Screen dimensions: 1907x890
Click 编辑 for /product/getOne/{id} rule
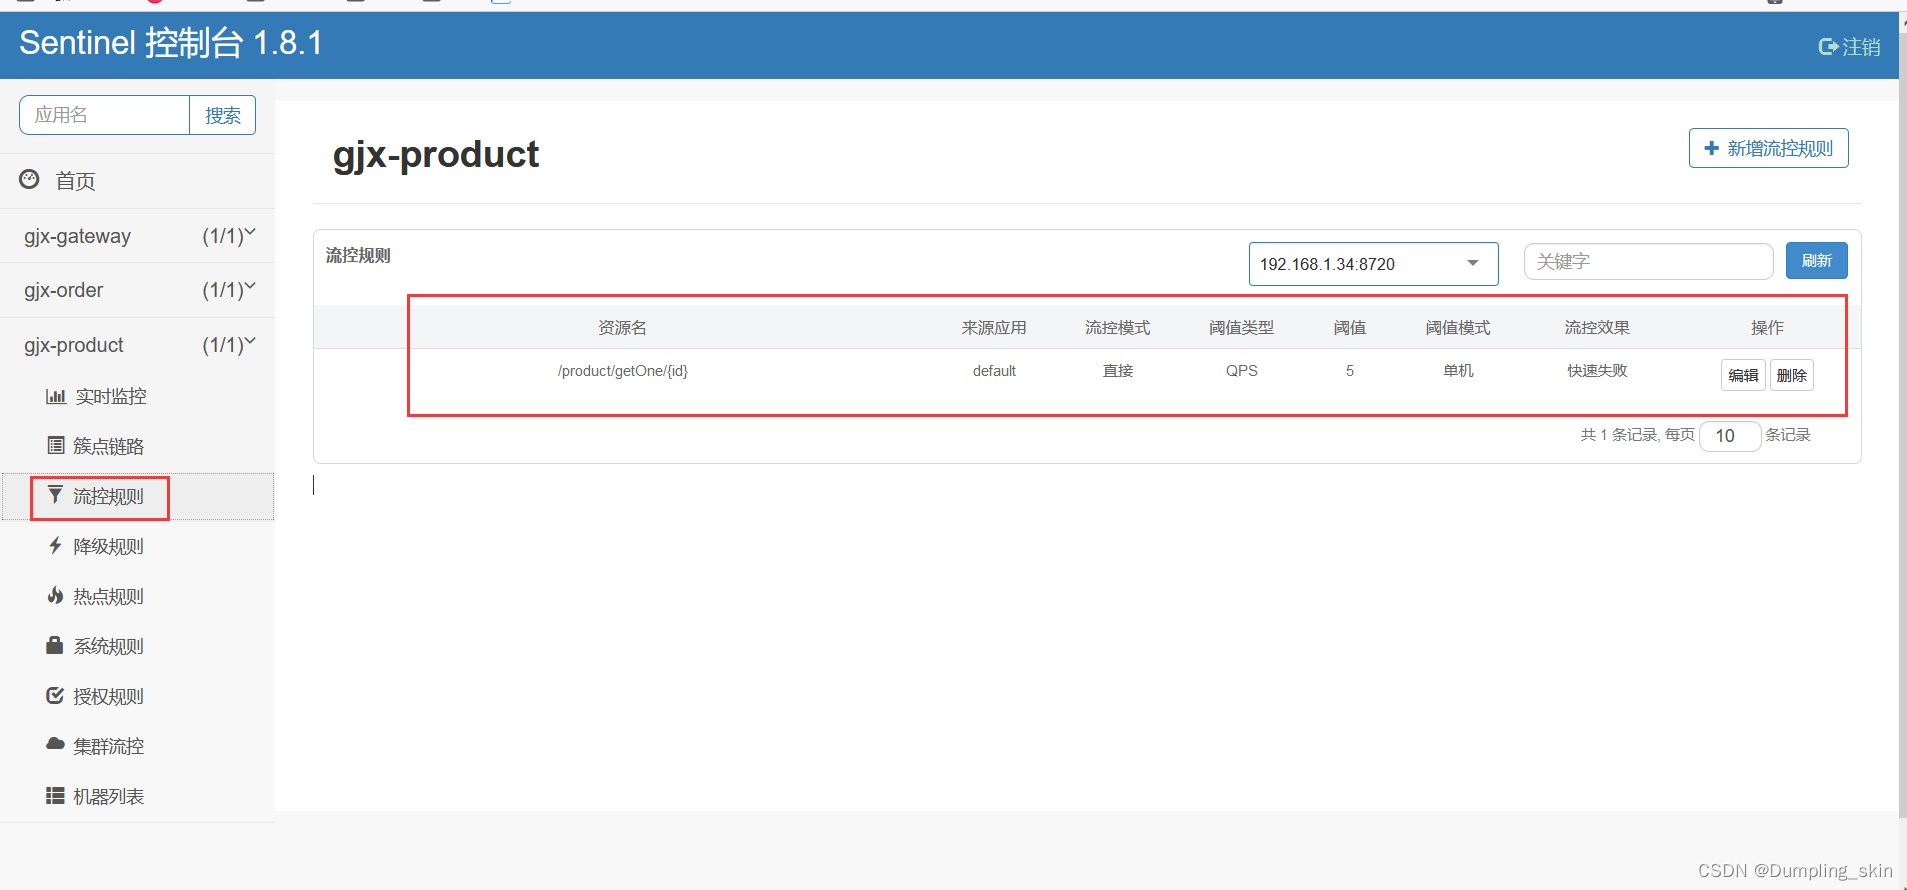[x=1743, y=375]
